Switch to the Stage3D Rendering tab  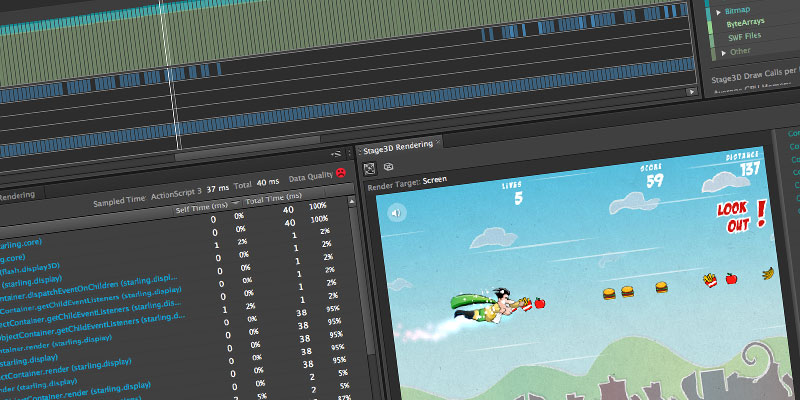398,145
